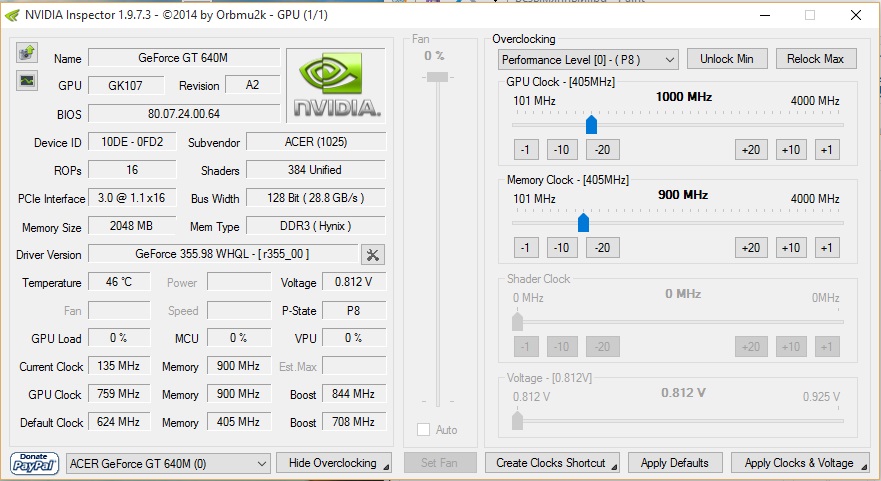Increase Memory Clock by 20 MHz
This screenshot has height=481, width=881.
tap(751, 248)
